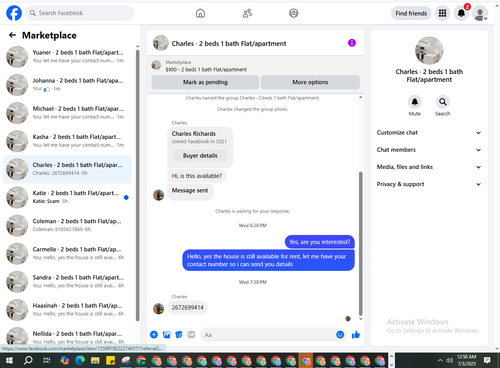500x368 pixels.
Task: Choose a sticker
Action: [179, 335]
